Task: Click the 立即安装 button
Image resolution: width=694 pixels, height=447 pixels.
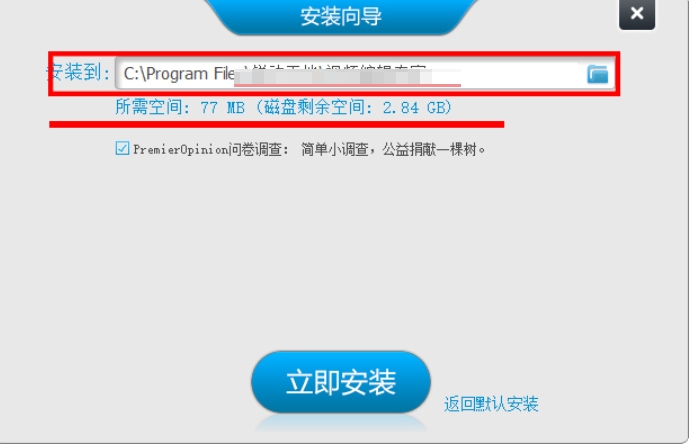Action: coord(341,382)
